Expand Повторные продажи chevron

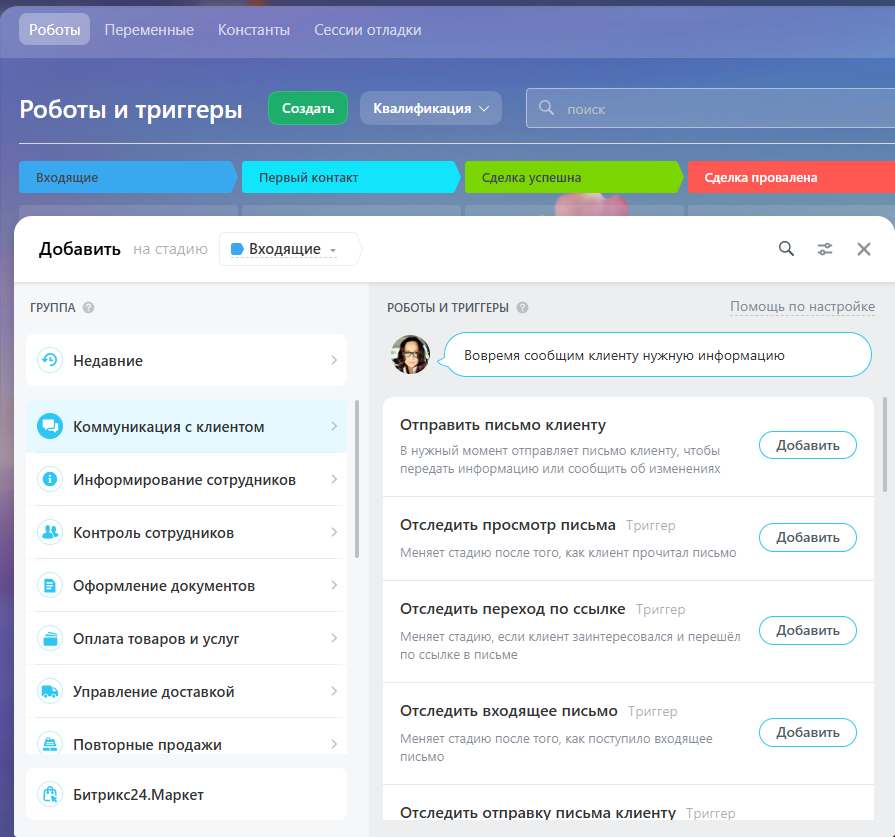point(334,743)
